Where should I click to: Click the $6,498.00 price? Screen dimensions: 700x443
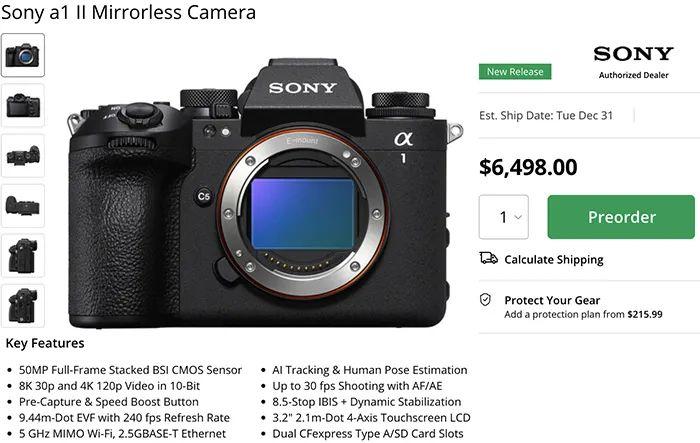pyautogui.click(x=528, y=167)
